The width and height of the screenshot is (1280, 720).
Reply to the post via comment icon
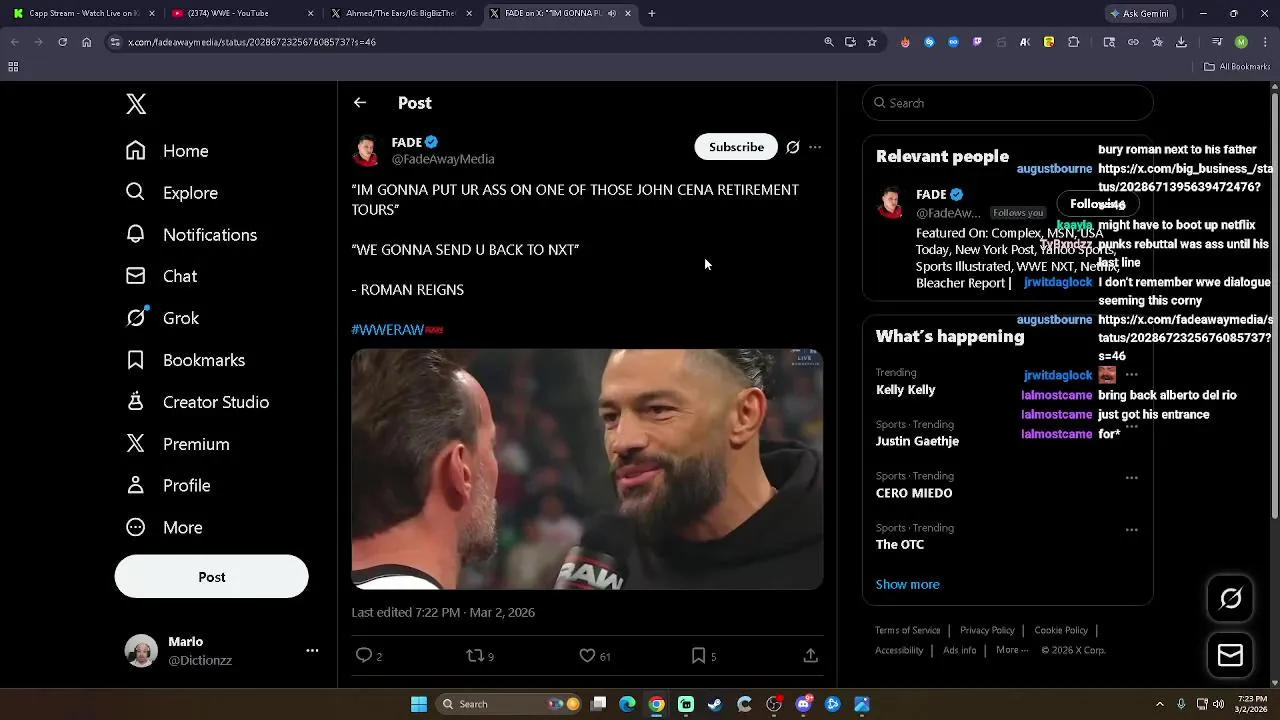point(364,656)
